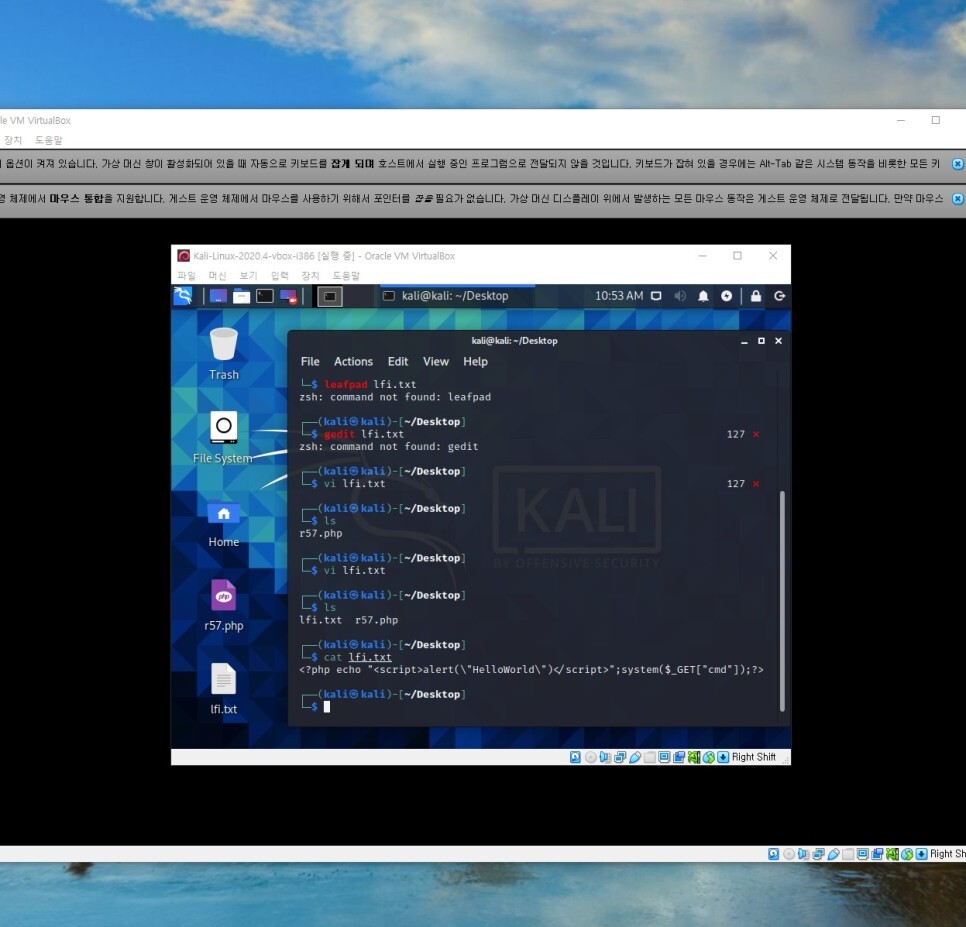Viewport: 966px width, 927px height.
Task: Click the 10:53 AM clock in panel
Action: pos(619,296)
